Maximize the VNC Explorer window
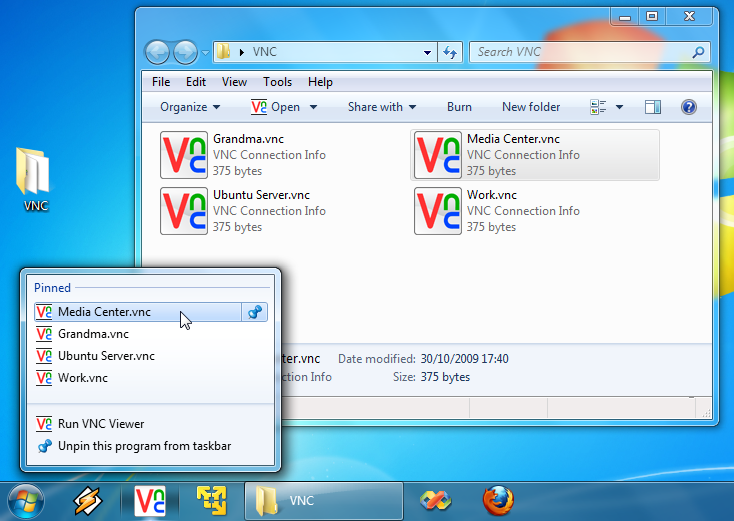This screenshot has height=521, width=734. click(652, 16)
